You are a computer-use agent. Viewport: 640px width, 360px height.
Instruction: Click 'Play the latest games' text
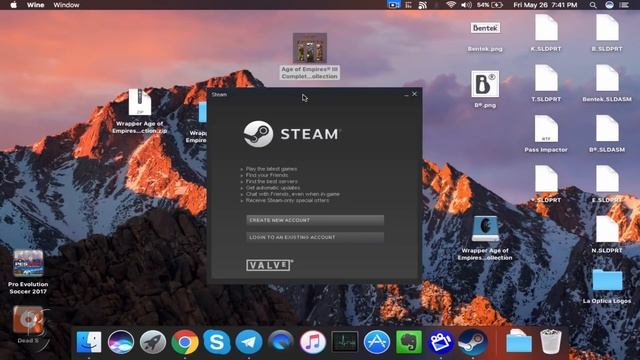click(x=271, y=169)
